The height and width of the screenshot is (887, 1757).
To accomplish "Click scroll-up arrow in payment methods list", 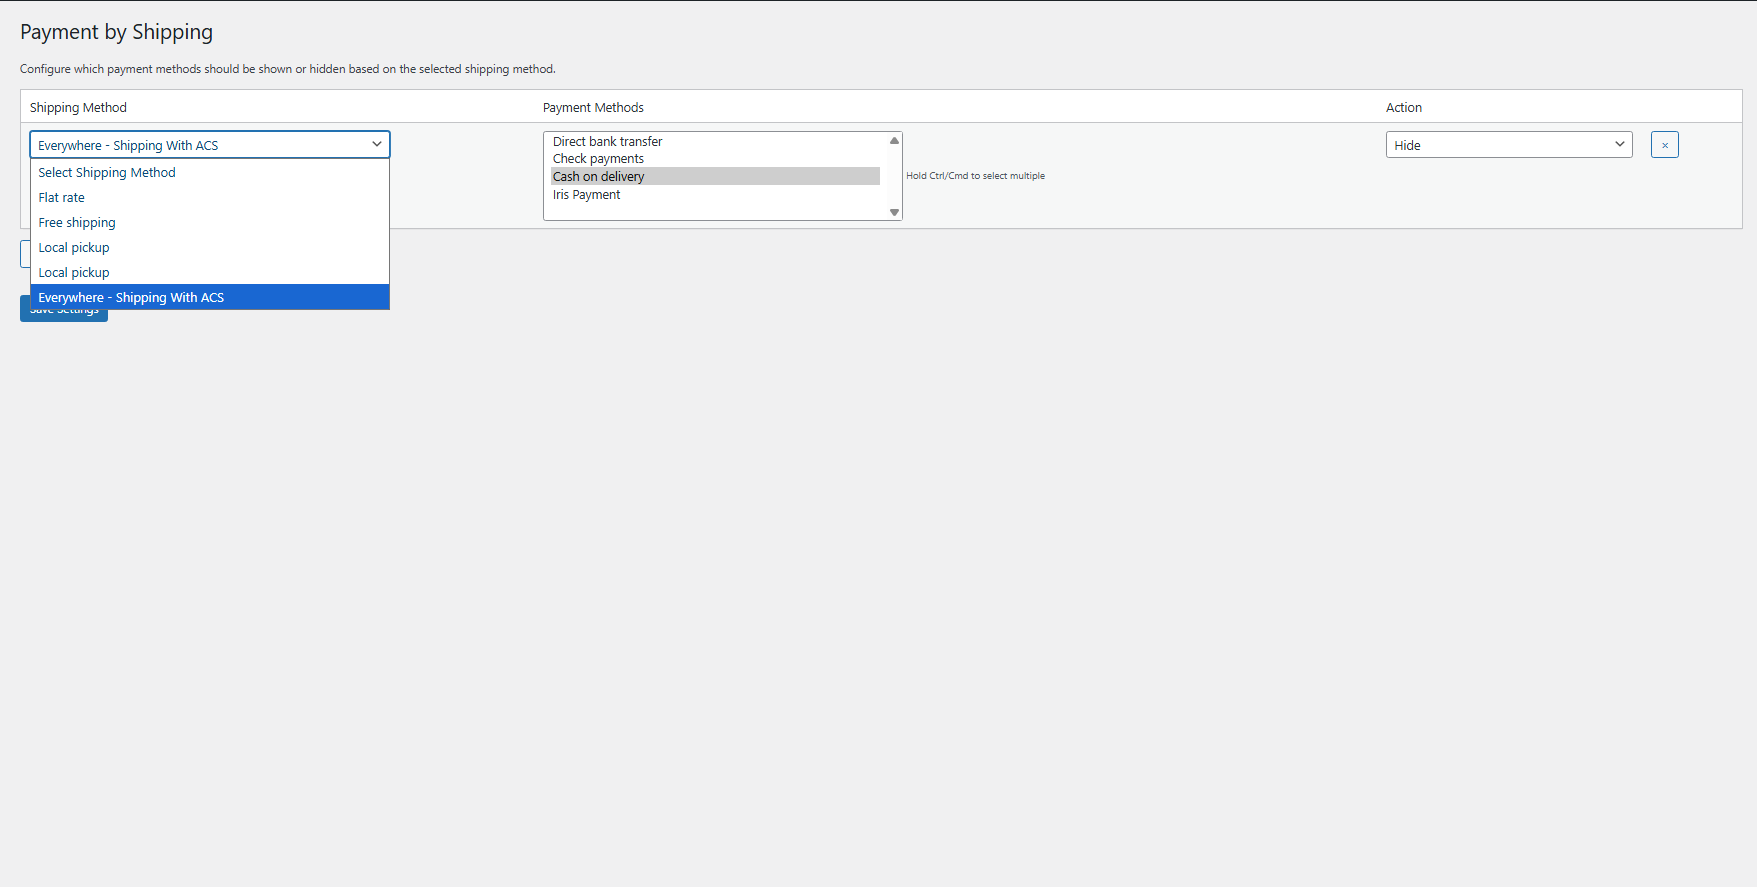I will [894, 141].
